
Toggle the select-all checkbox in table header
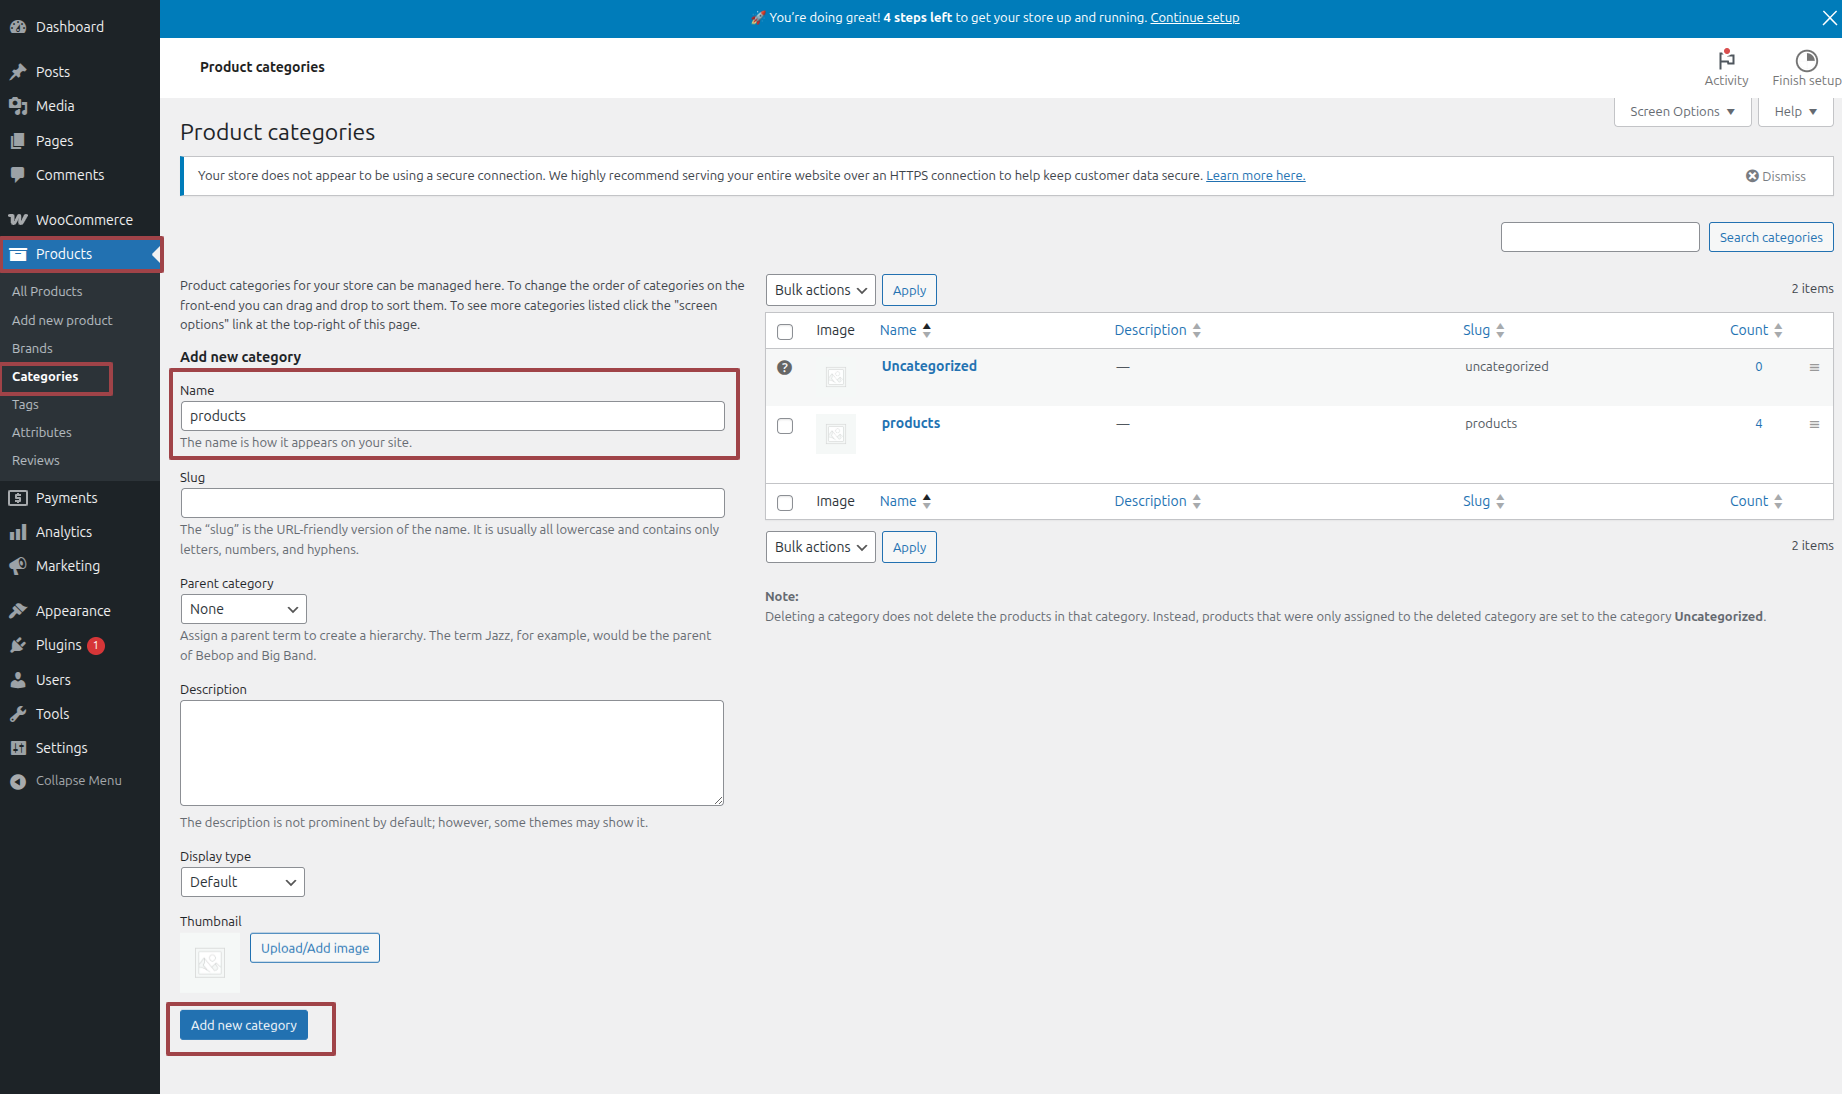tap(785, 332)
